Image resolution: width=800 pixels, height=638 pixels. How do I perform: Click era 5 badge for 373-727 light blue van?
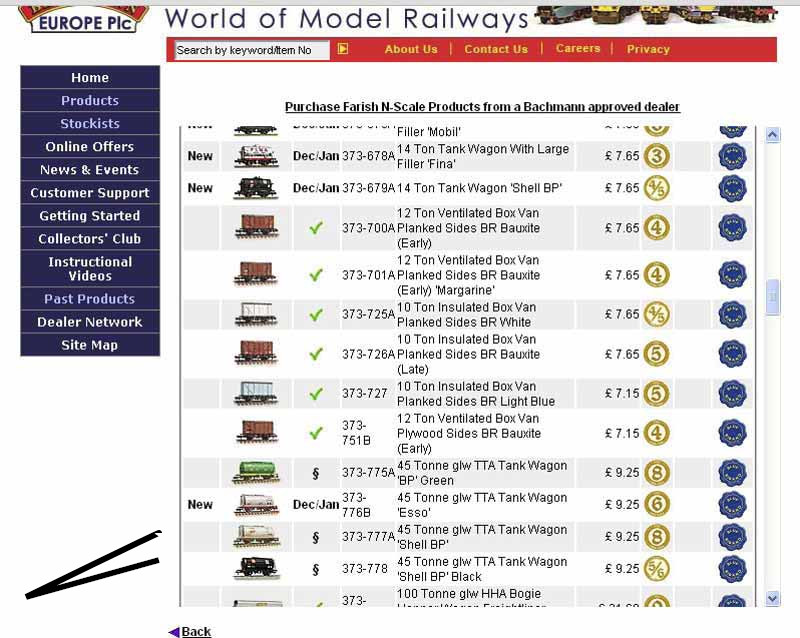656,394
